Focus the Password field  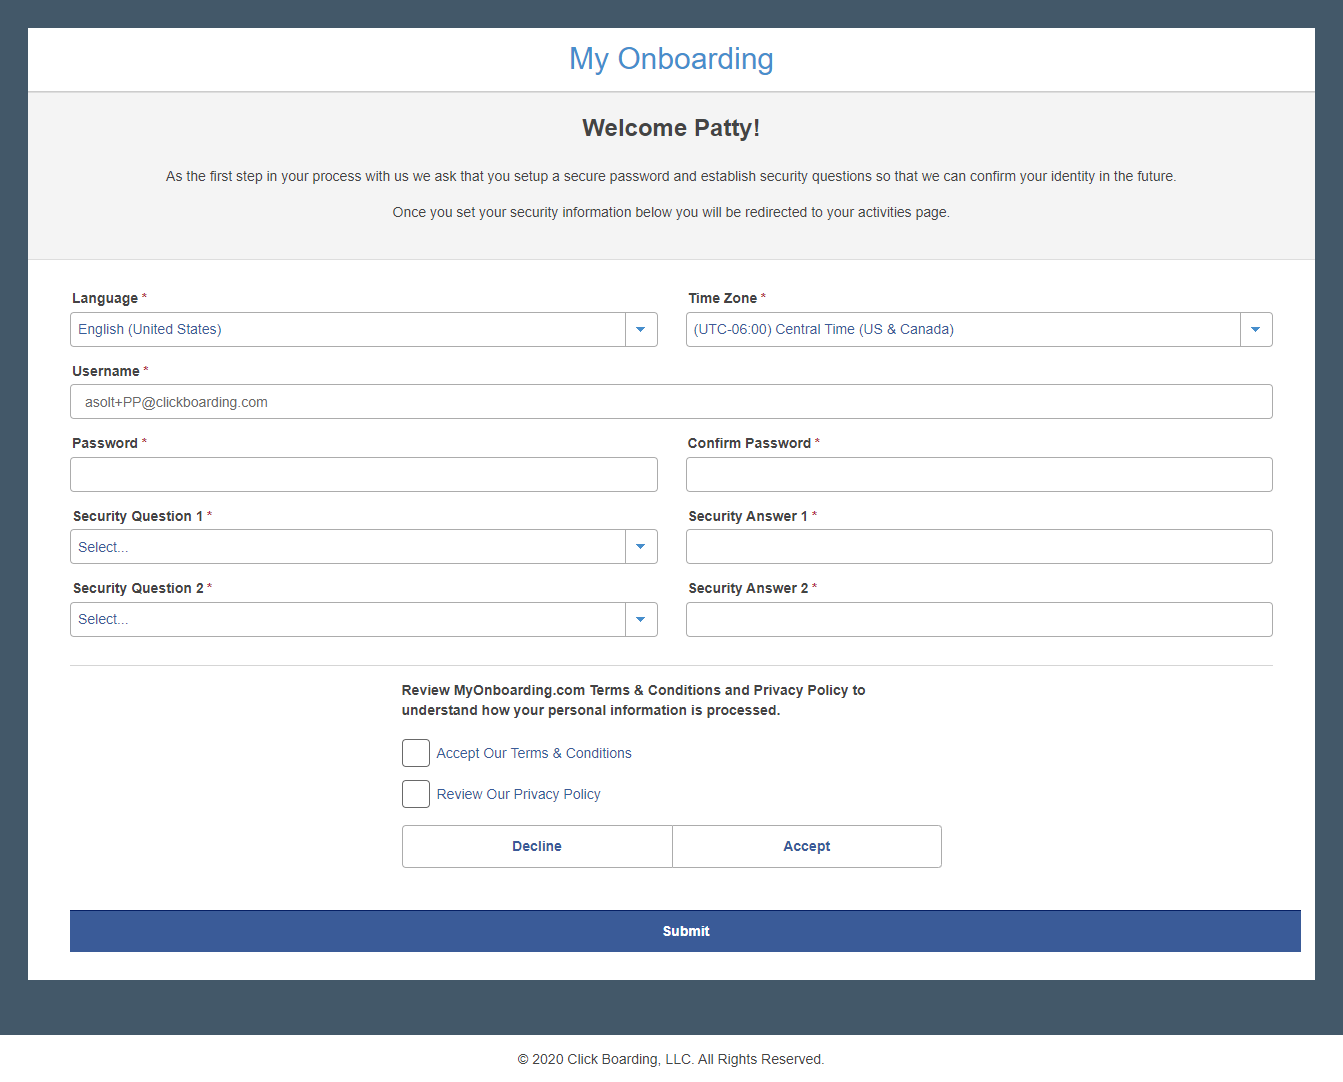(364, 475)
